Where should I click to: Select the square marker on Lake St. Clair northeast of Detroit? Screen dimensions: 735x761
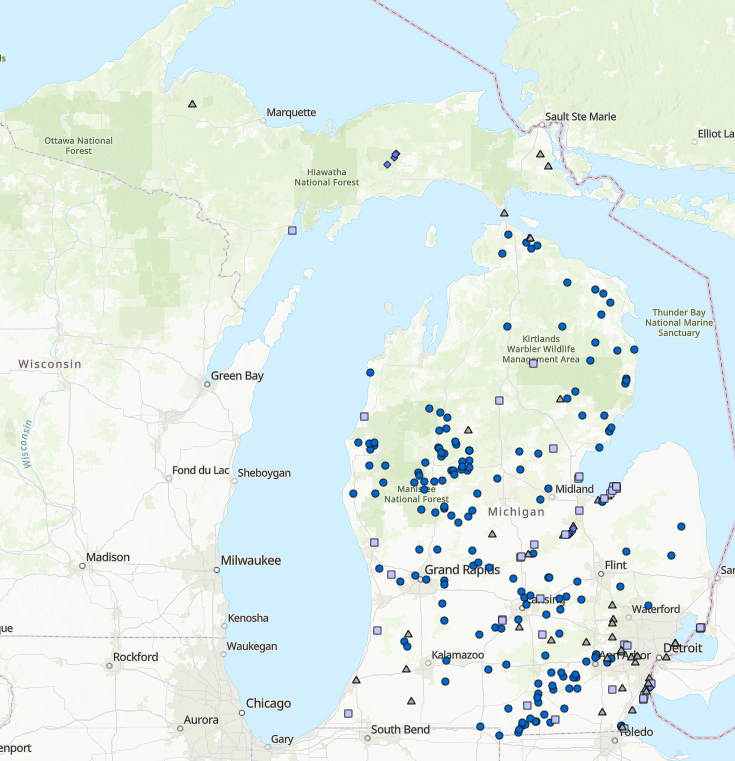point(701,628)
